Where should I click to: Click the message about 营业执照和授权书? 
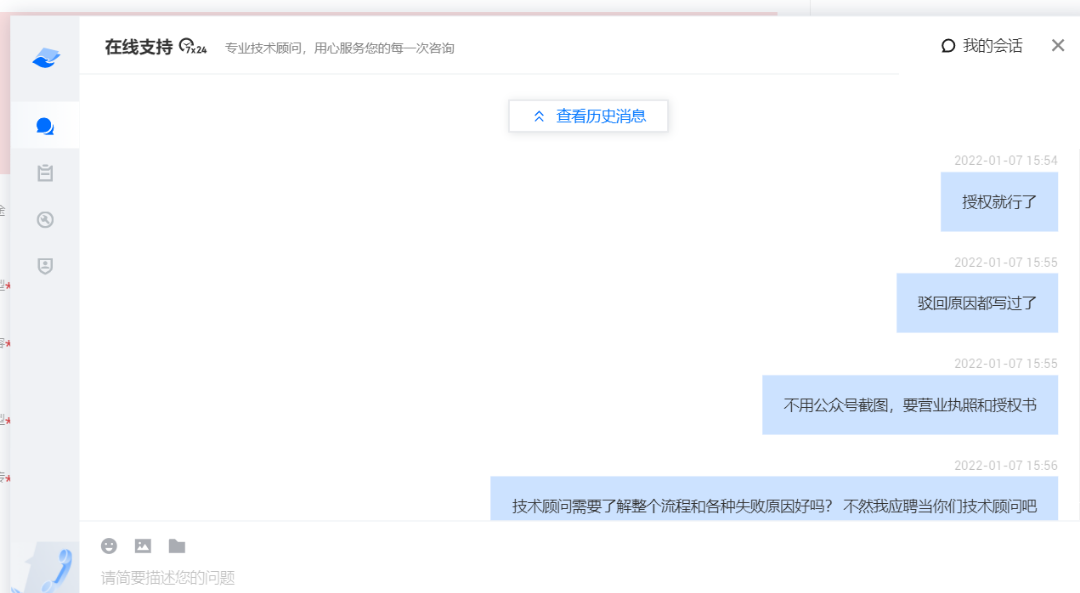click(x=909, y=405)
